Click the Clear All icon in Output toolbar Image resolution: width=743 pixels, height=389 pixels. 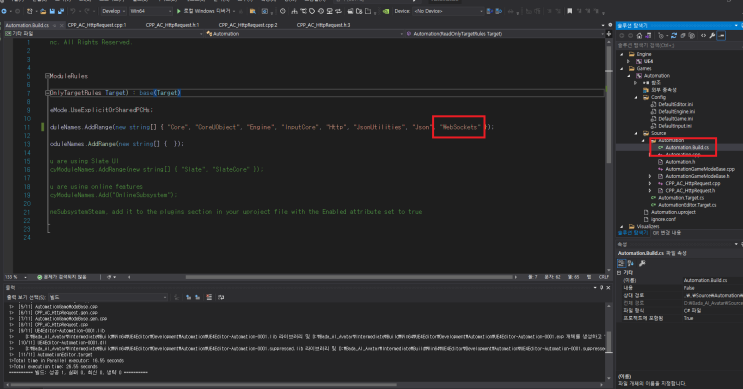[x=209, y=297]
